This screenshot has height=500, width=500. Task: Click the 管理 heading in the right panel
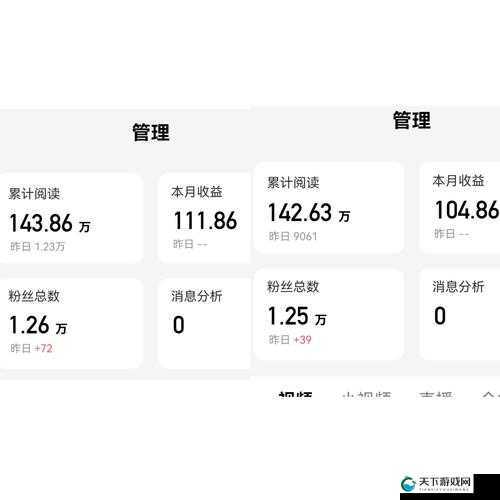point(412,120)
